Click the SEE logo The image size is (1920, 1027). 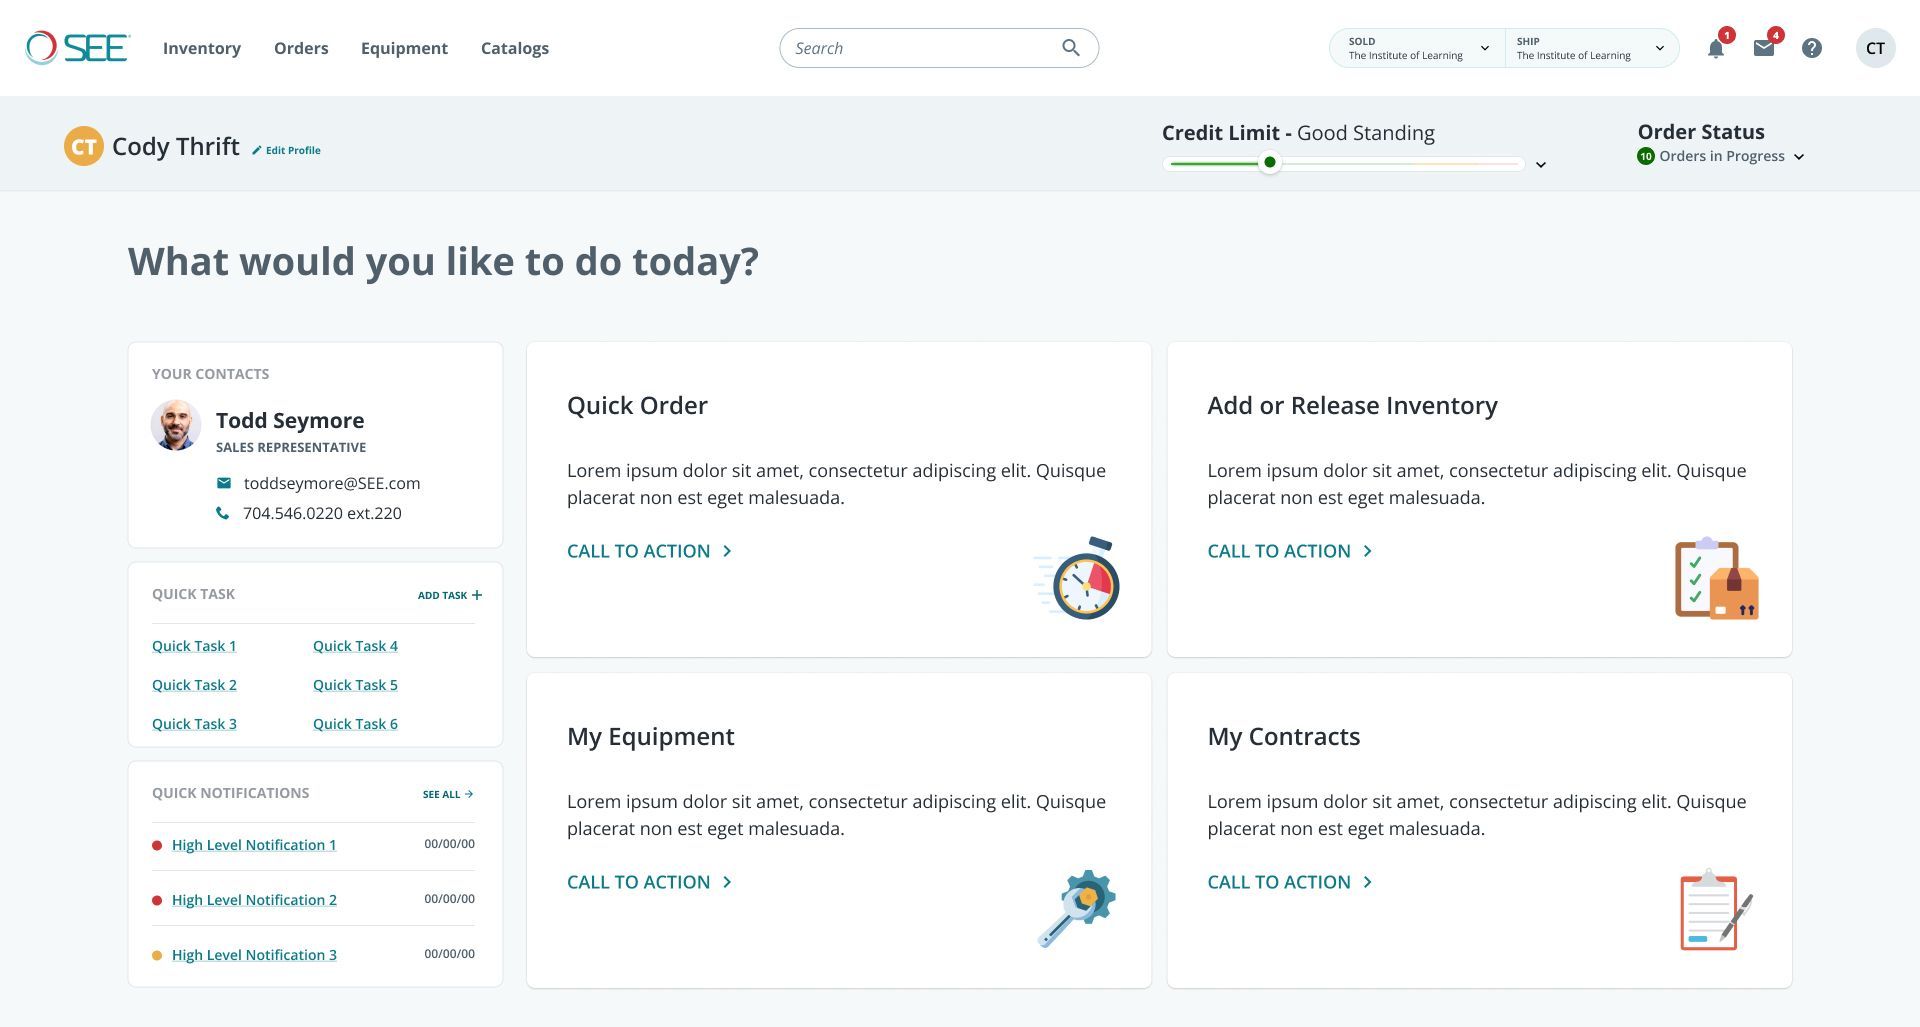[x=78, y=48]
